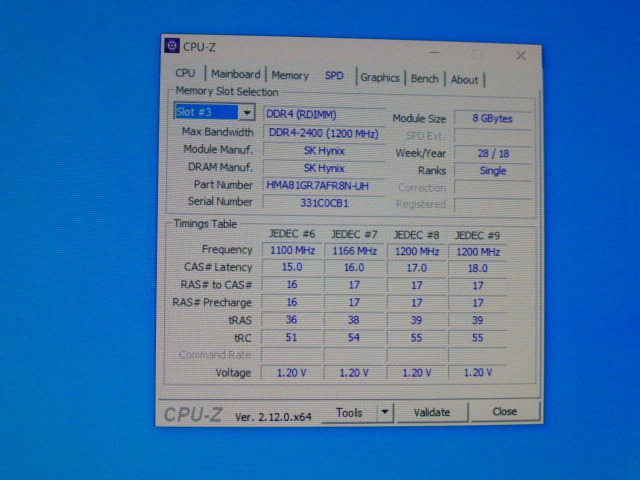This screenshot has width=640, height=480.
Task: Click the CAS# Latency 18.0 cell
Action: pos(478,268)
